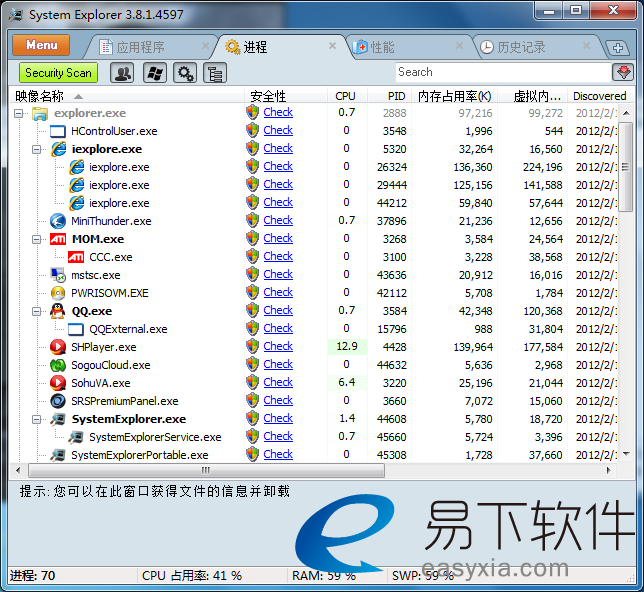Click status bar text 进程: 70
This screenshot has width=644, height=592.
pyautogui.click(x=33, y=576)
